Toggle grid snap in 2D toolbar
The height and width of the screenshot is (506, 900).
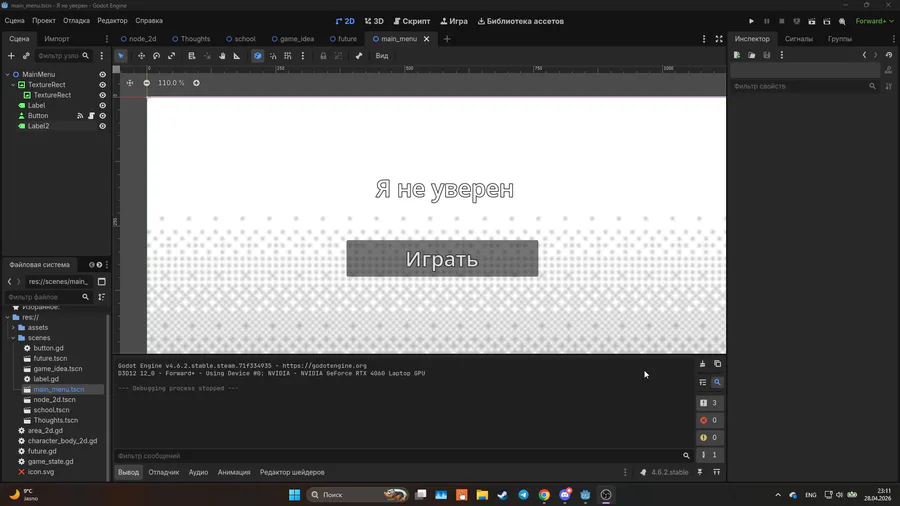(288, 56)
